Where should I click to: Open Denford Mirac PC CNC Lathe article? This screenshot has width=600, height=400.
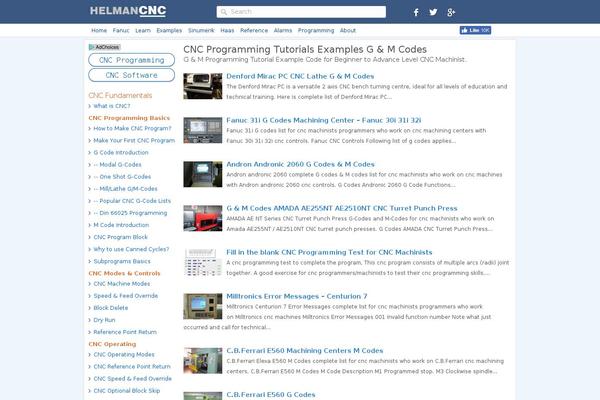[300, 76]
